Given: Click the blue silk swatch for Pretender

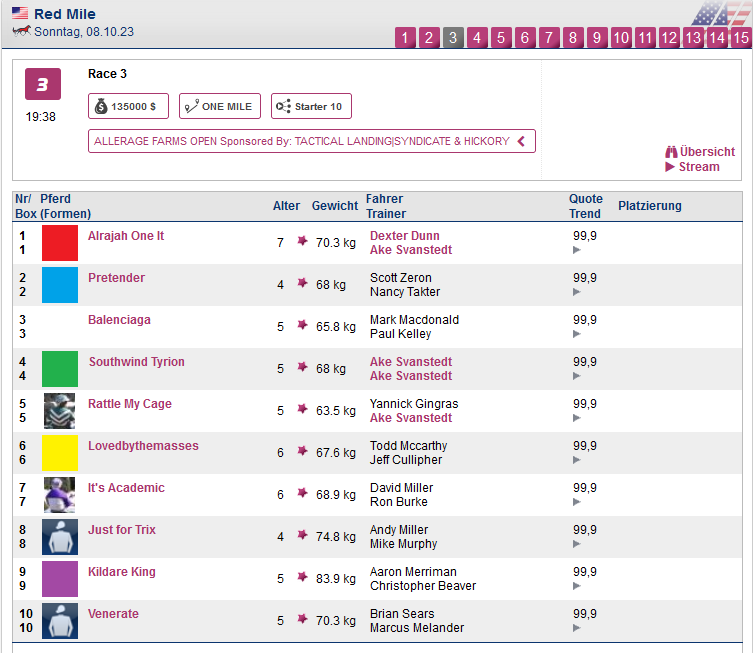Looking at the screenshot, I should [x=60, y=285].
